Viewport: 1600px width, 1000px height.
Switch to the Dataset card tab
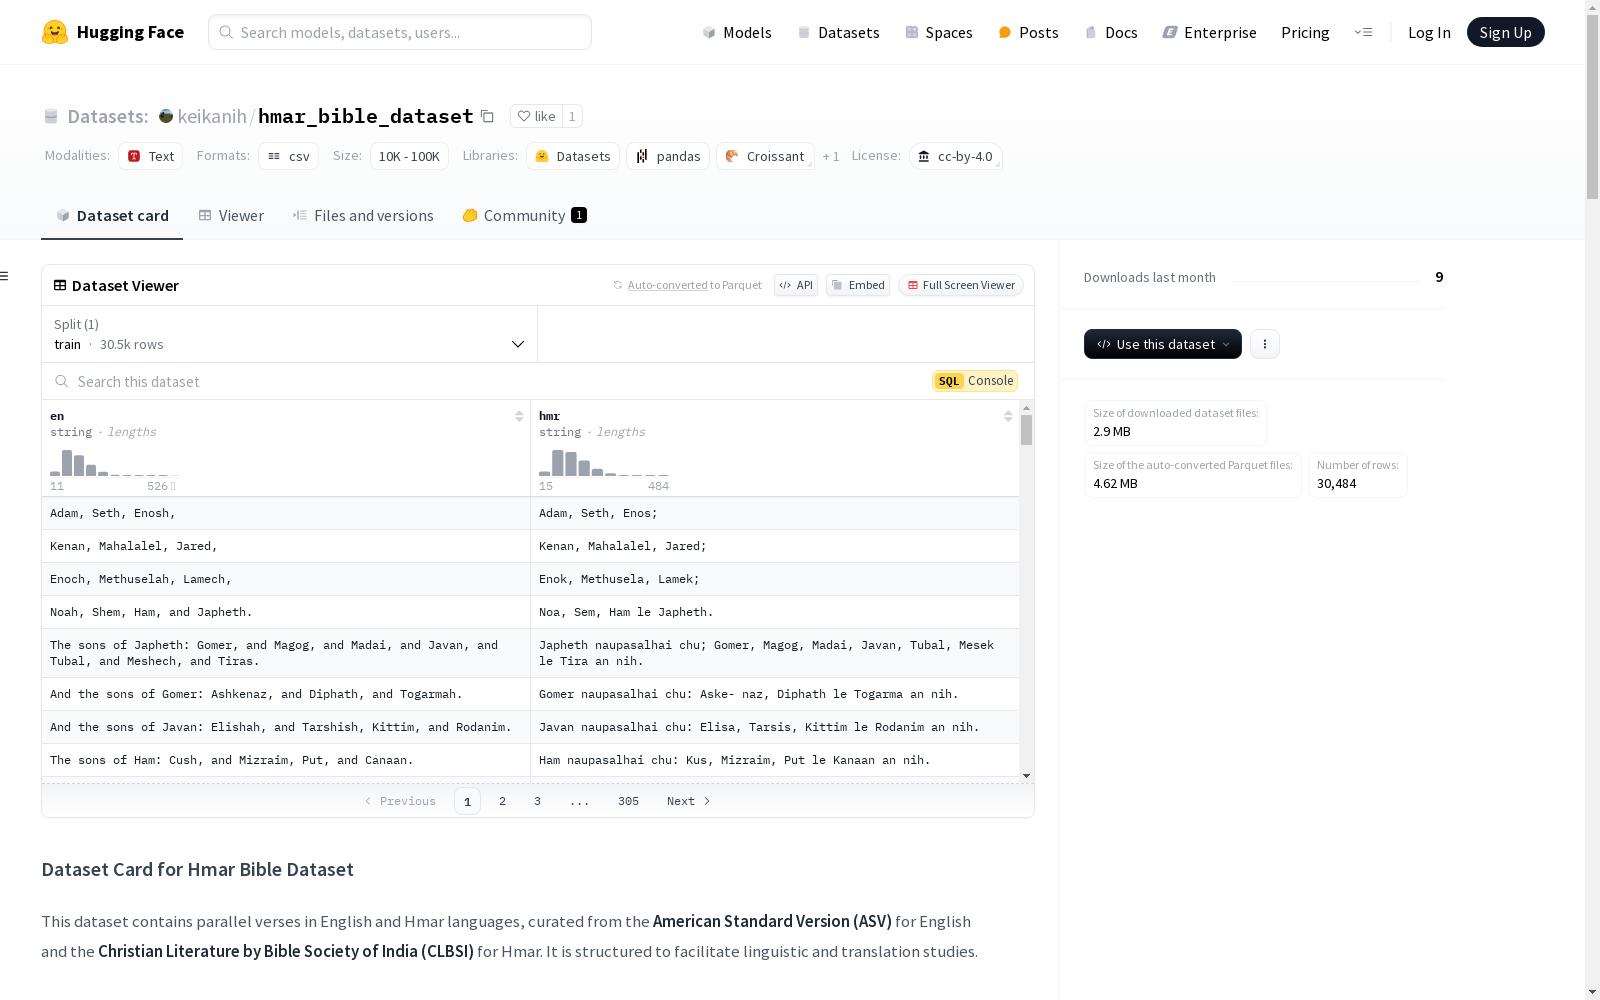[x=112, y=215]
